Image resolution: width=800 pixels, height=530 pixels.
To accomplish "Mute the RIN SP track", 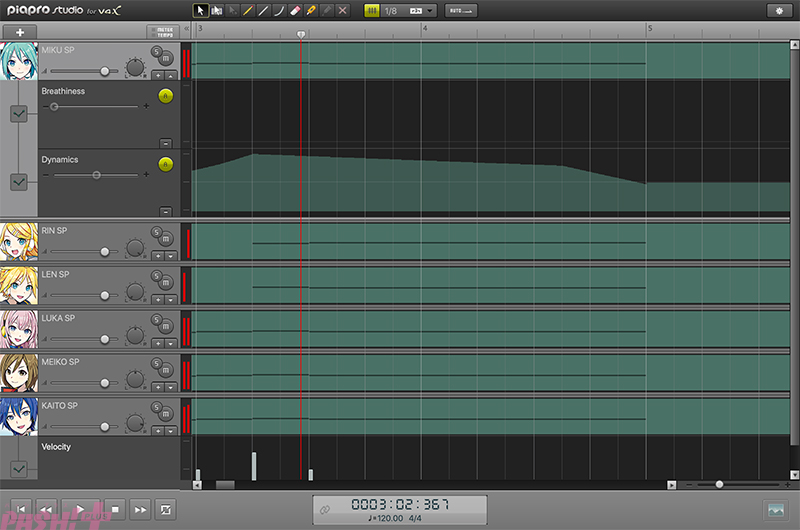I will pyautogui.click(x=166, y=240).
